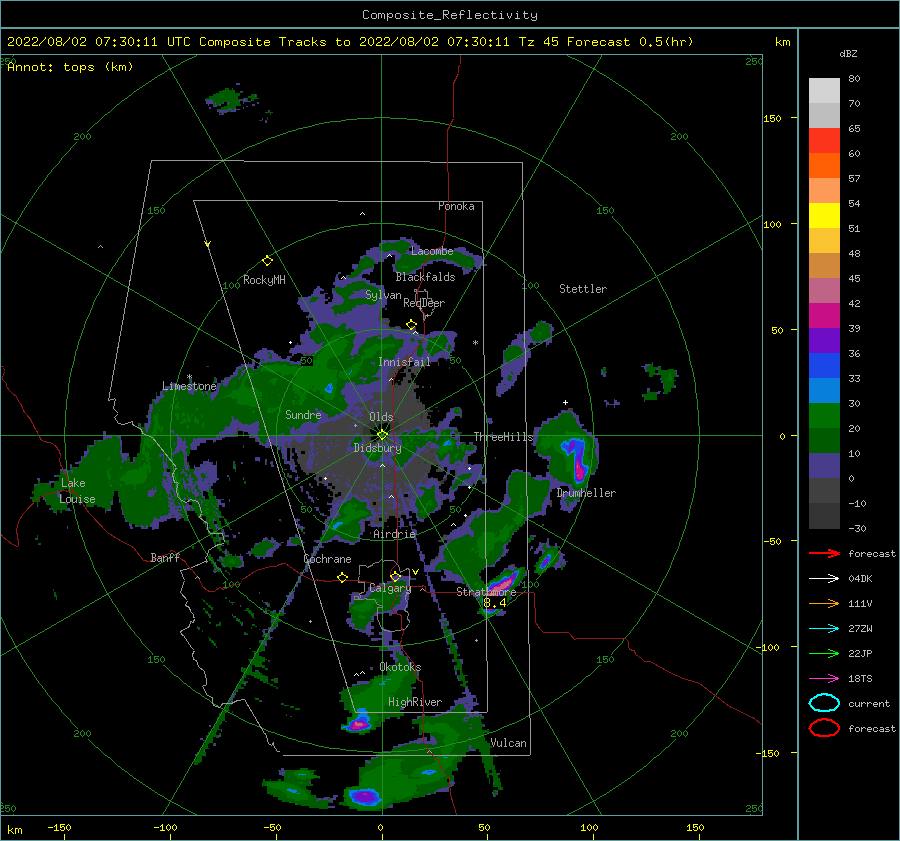Screen dimensions: 900x841
Task: Click the magenta 42–39 dBZ swatch
Action: [824, 315]
